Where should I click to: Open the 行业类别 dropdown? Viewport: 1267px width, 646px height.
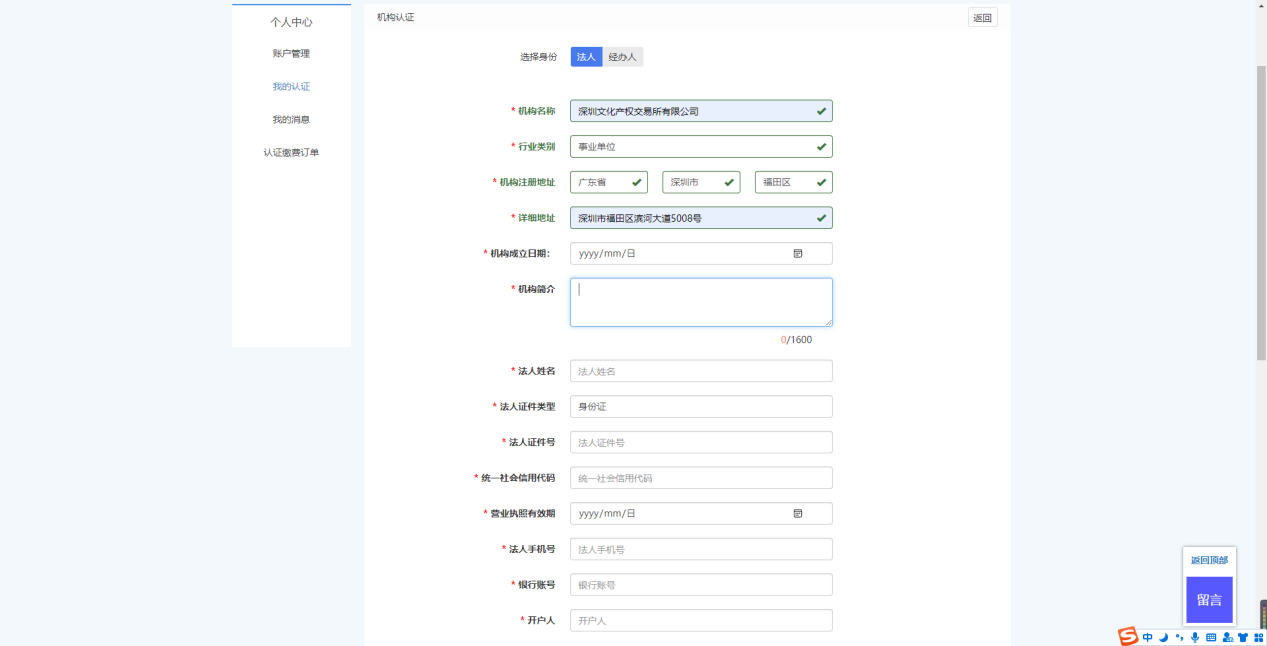[700, 147]
